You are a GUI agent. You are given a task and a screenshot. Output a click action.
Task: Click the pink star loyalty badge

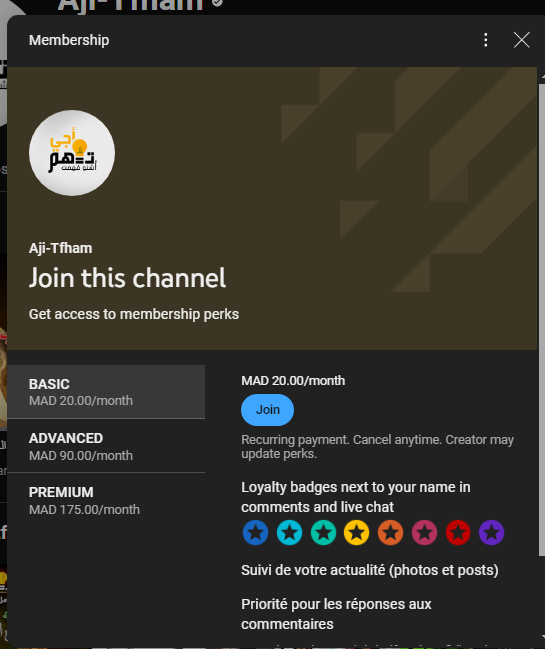pyautogui.click(x=424, y=532)
